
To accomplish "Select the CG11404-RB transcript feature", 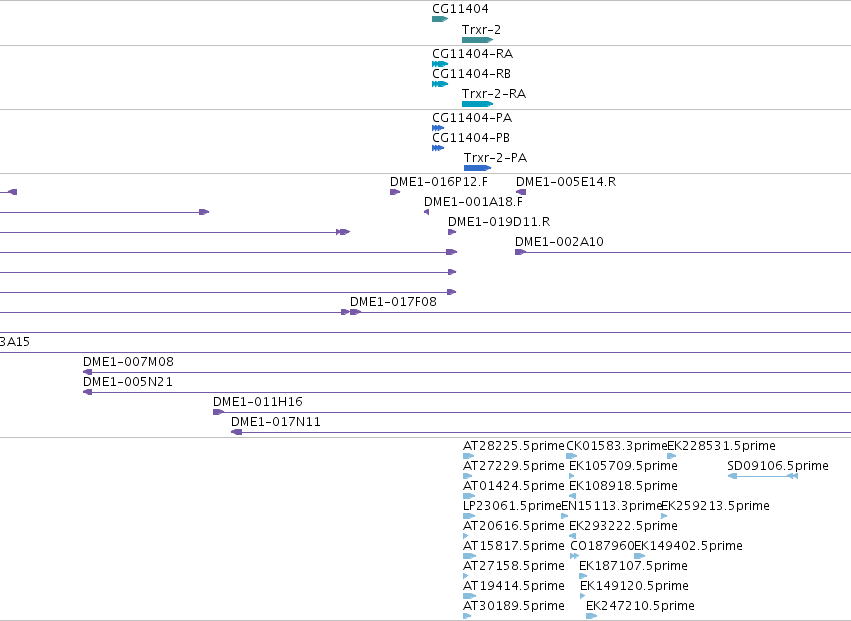I will point(440,84).
